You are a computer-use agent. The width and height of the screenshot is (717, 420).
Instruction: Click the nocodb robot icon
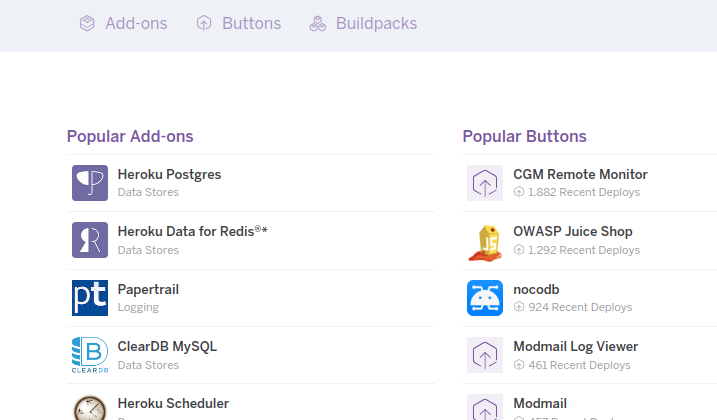click(485, 298)
